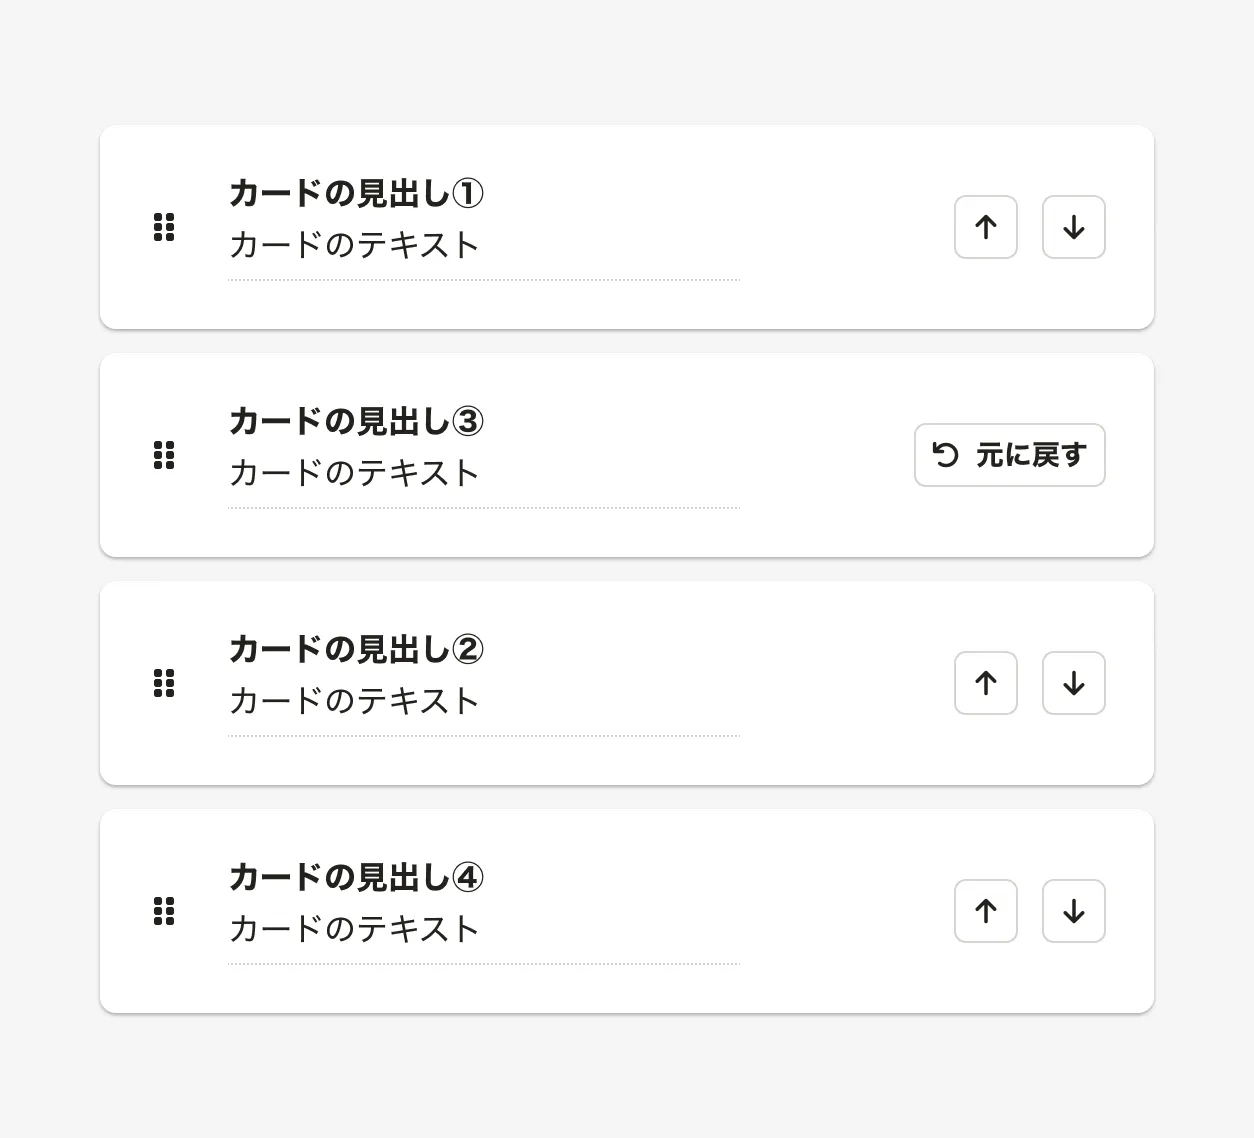Move card ④ down with arrow button
The width and height of the screenshot is (1254, 1138).
[1073, 912]
